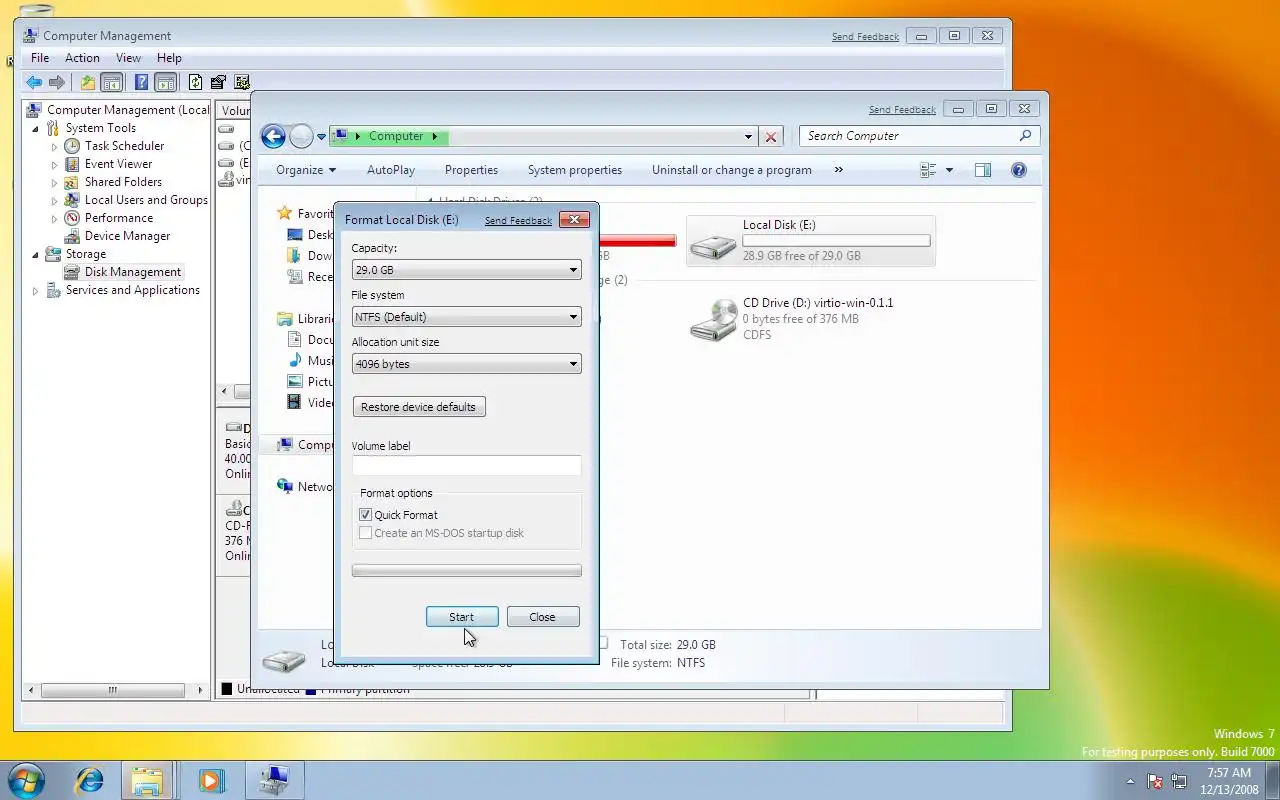
Task: Click blue Help question-mark in Computer Management toolbar
Action: (x=142, y=83)
